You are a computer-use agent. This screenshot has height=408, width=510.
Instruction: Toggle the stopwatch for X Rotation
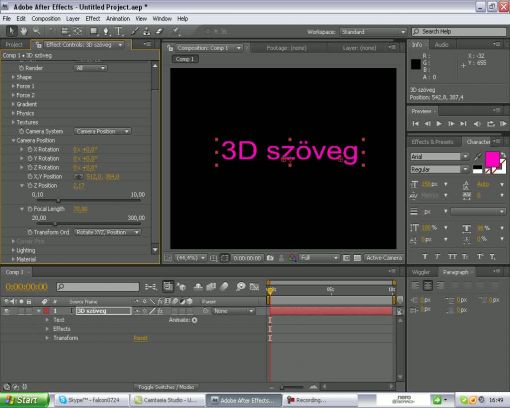click(30, 149)
